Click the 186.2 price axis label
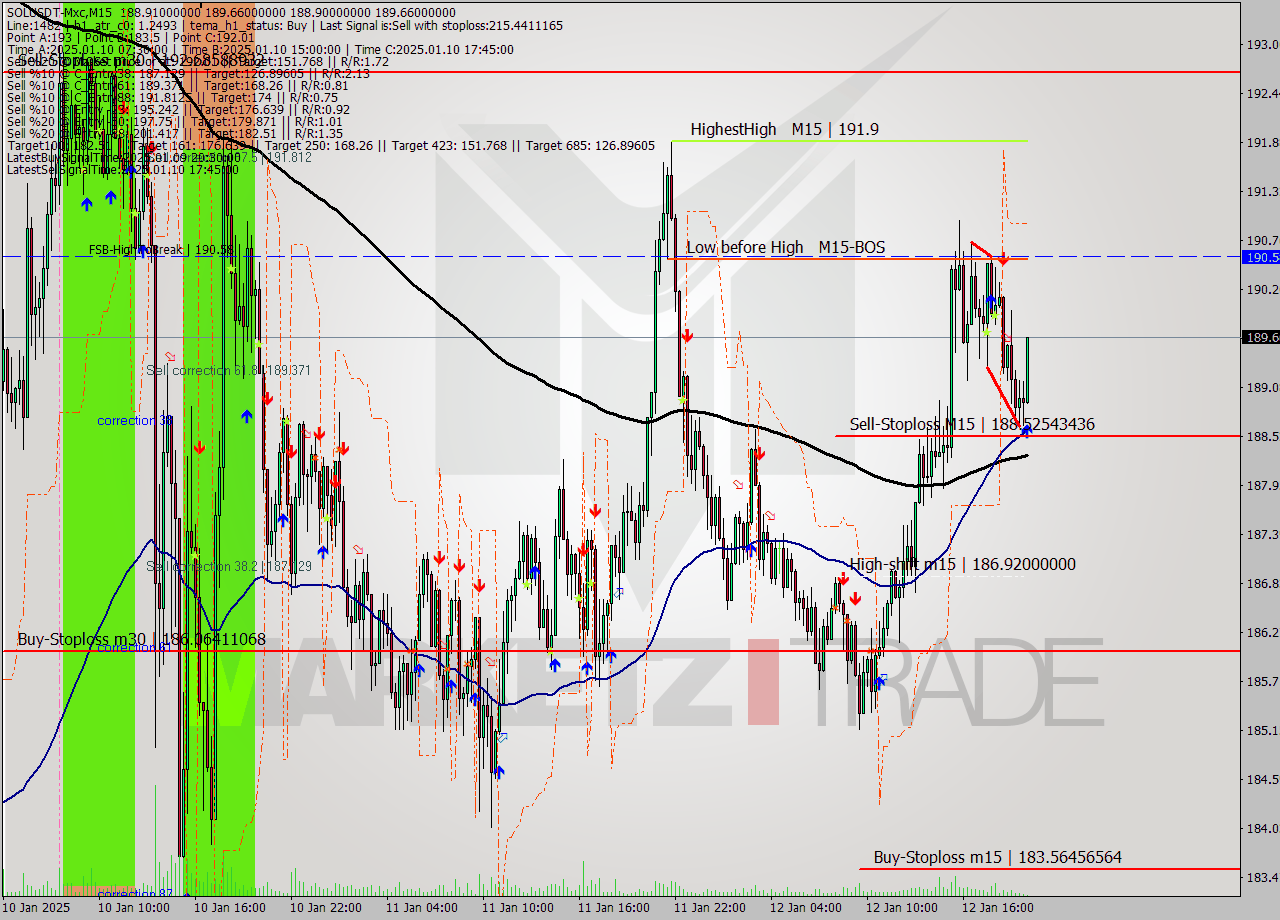The height and width of the screenshot is (920, 1280). (x=1262, y=632)
